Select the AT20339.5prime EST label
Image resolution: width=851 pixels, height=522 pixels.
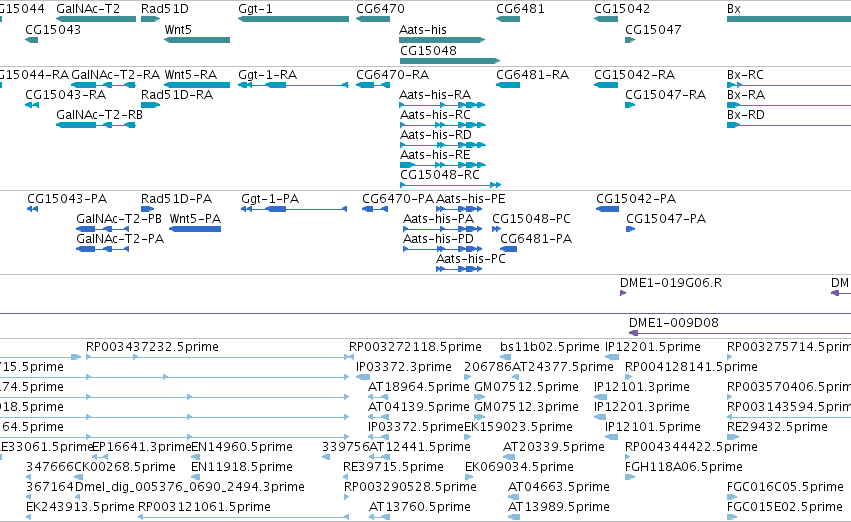[x=554, y=447]
